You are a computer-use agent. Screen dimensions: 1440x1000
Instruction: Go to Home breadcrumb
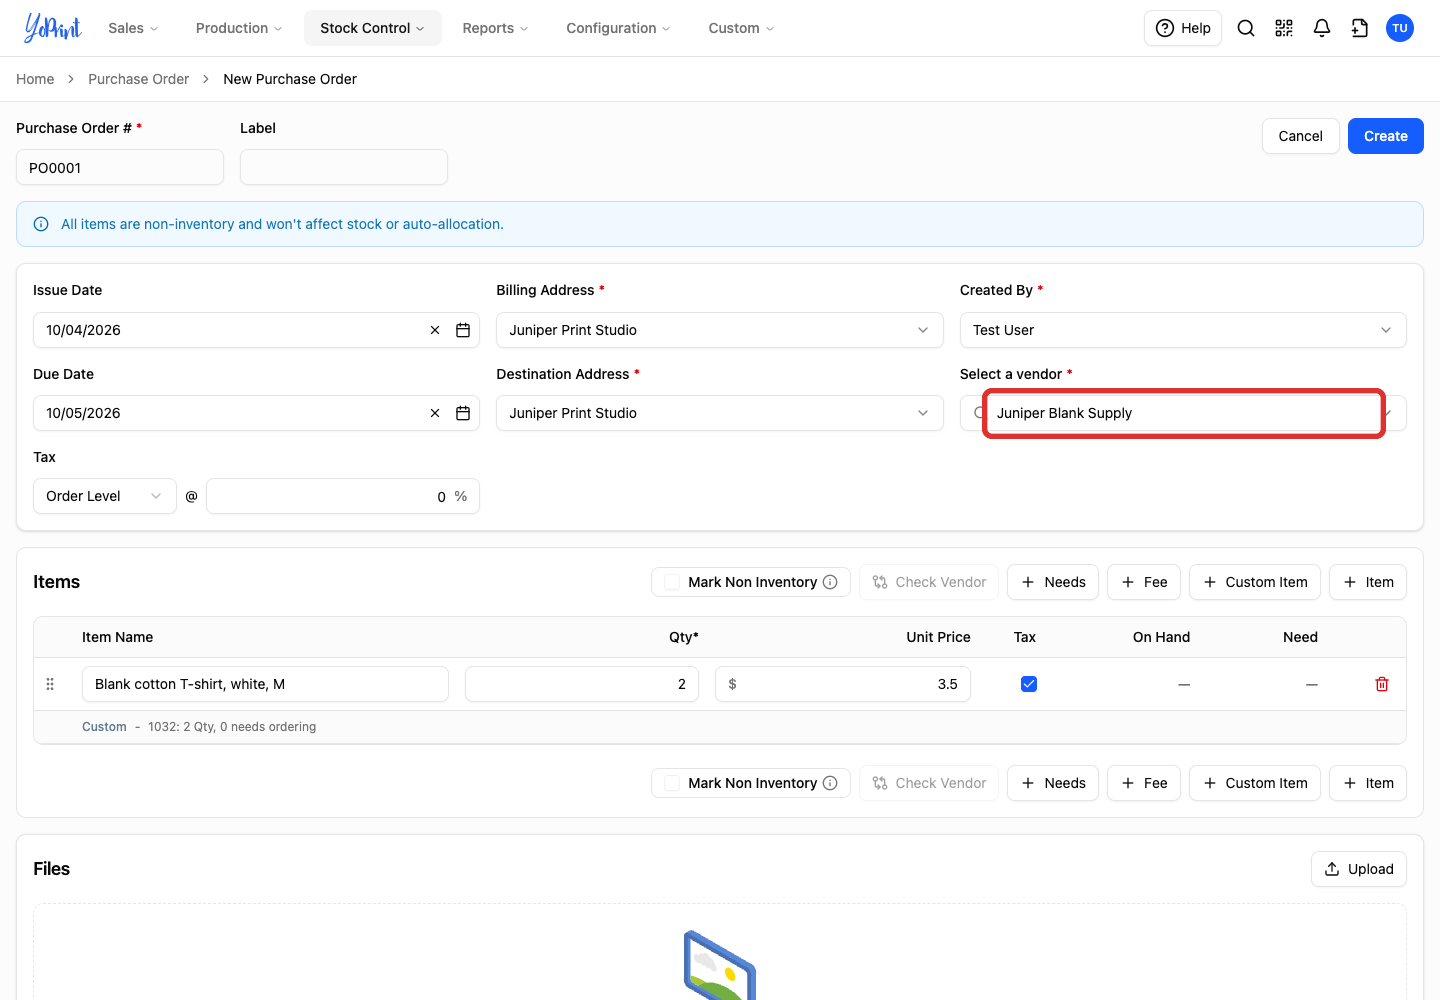35,79
